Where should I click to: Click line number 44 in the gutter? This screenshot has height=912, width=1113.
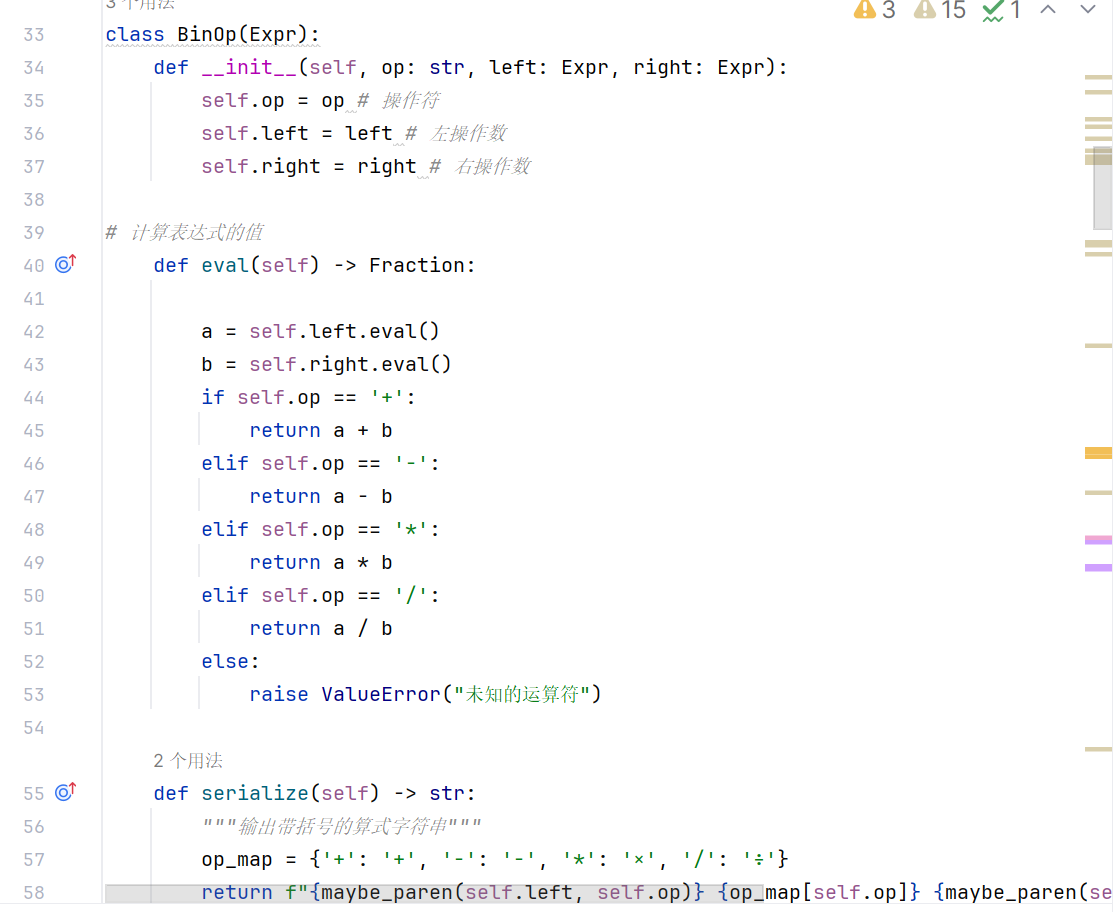click(33, 397)
